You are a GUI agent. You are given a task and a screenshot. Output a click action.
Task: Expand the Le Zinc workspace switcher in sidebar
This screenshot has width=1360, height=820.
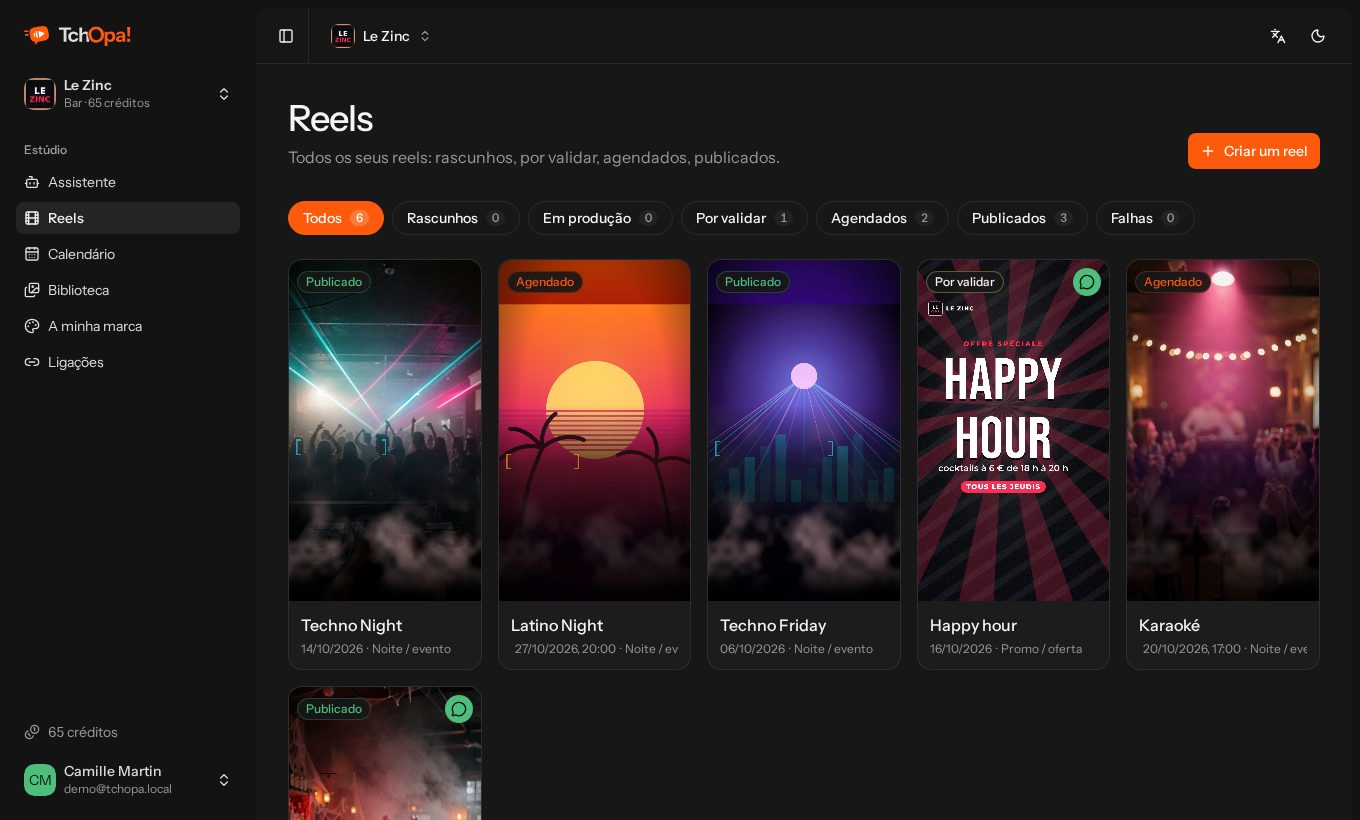click(x=128, y=94)
